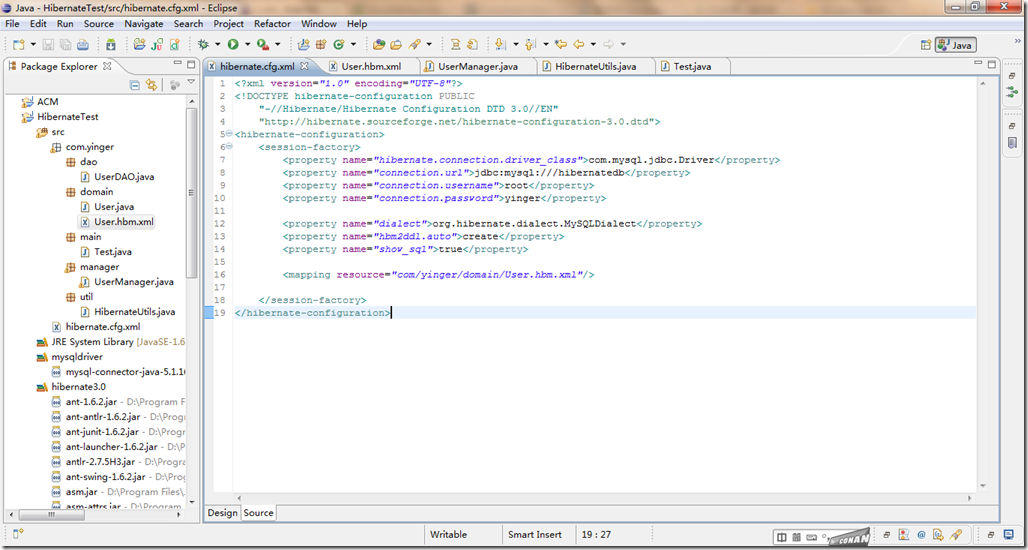Viewport: 1028px width, 550px height.
Task: Open the Run configurations dropdown arrow
Action: tap(248, 45)
